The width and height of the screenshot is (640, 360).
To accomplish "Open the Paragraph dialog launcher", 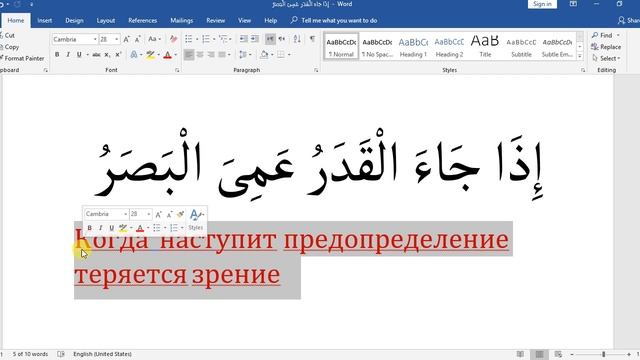I will (x=316, y=70).
